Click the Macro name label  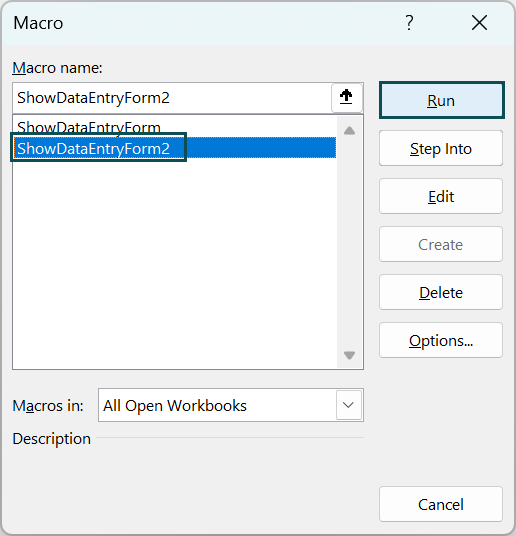[x=57, y=68]
